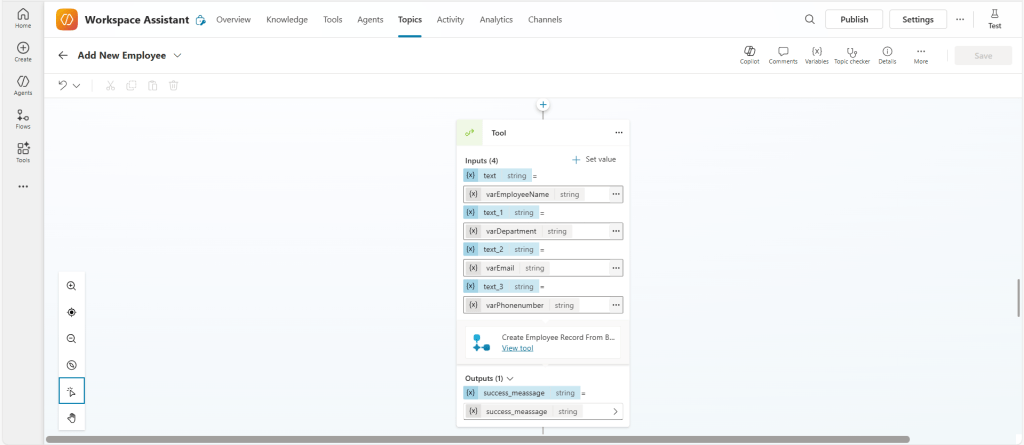Select the hand pan tool
1024x445 pixels.
tap(72, 417)
